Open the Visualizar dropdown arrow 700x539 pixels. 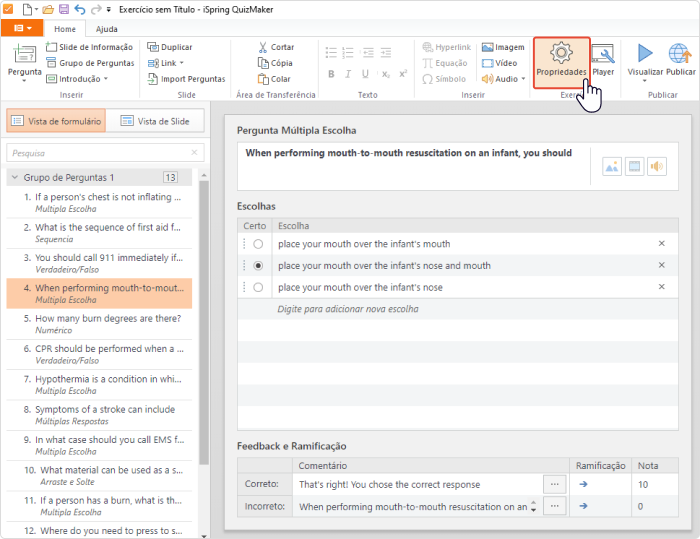tap(645, 81)
